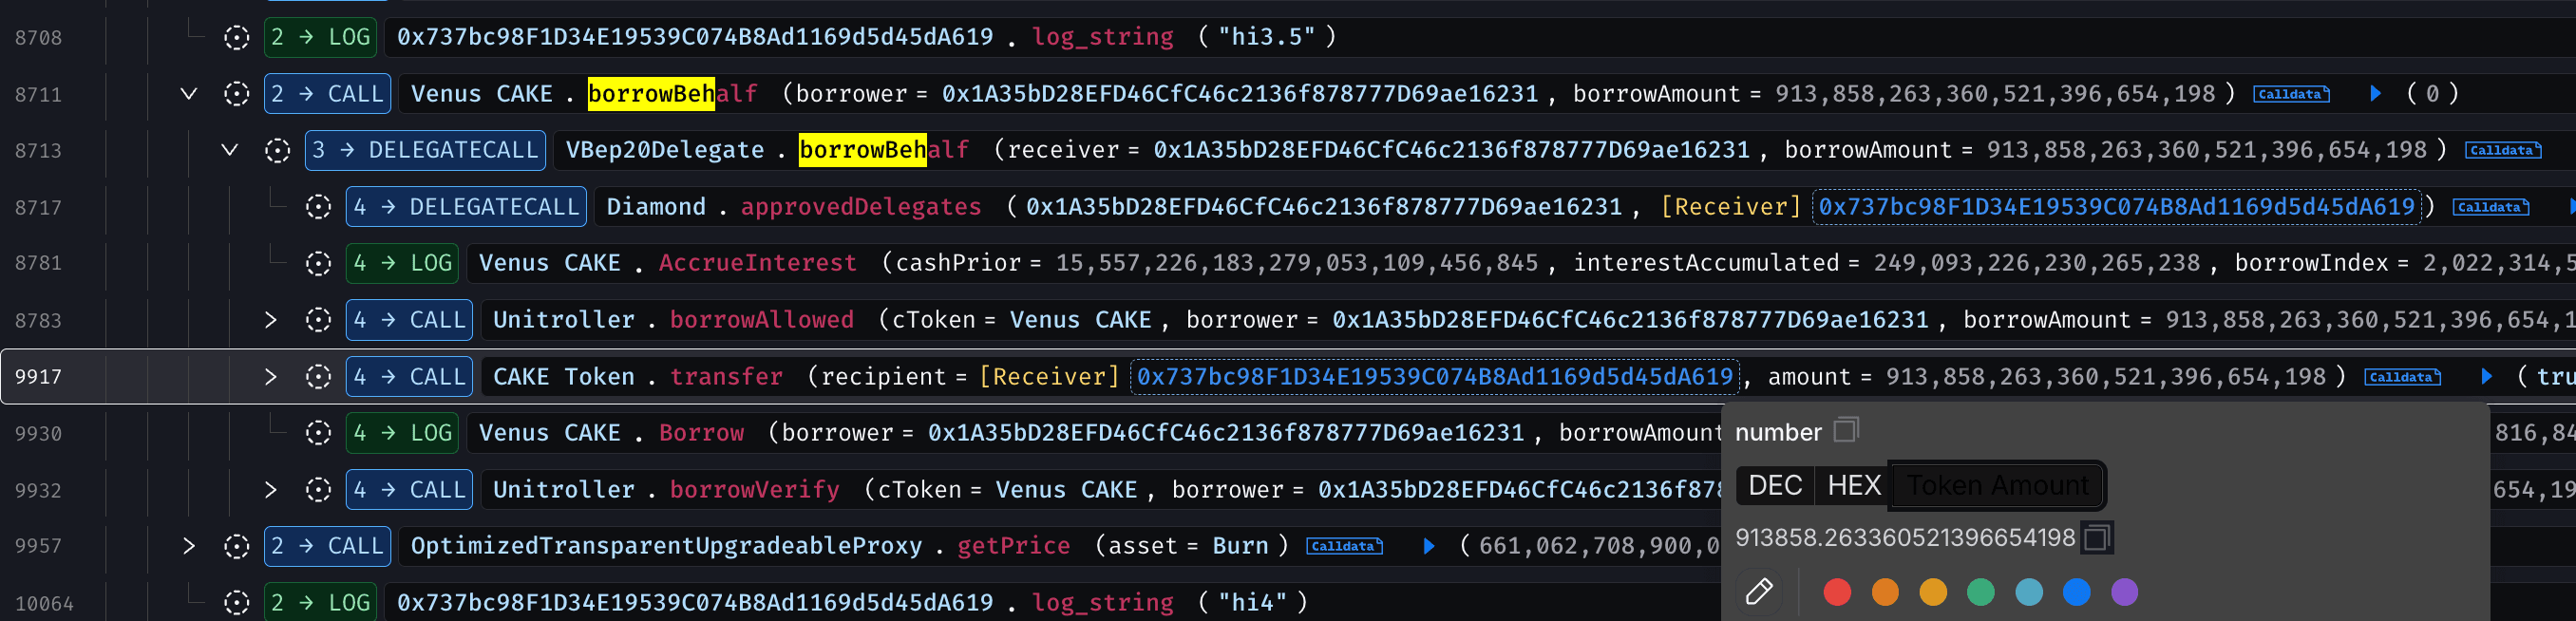This screenshot has width=2576, height=621.
Task: Click play triangle after getPrice Calldata
Action: [1428, 546]
